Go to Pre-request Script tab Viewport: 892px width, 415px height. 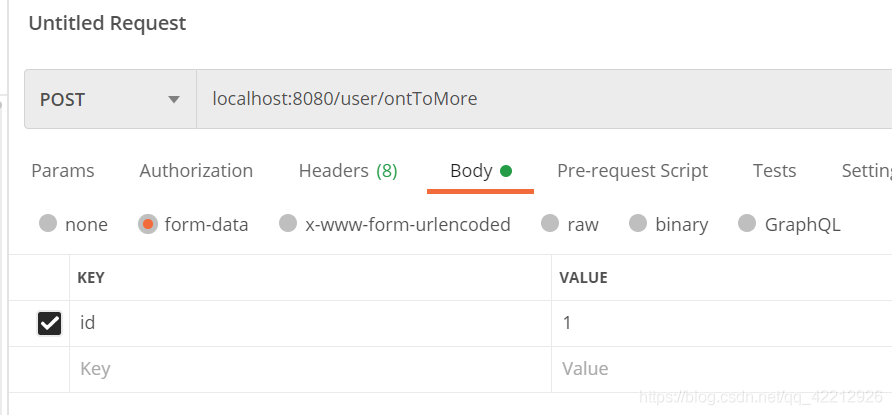tap(632, 171)
